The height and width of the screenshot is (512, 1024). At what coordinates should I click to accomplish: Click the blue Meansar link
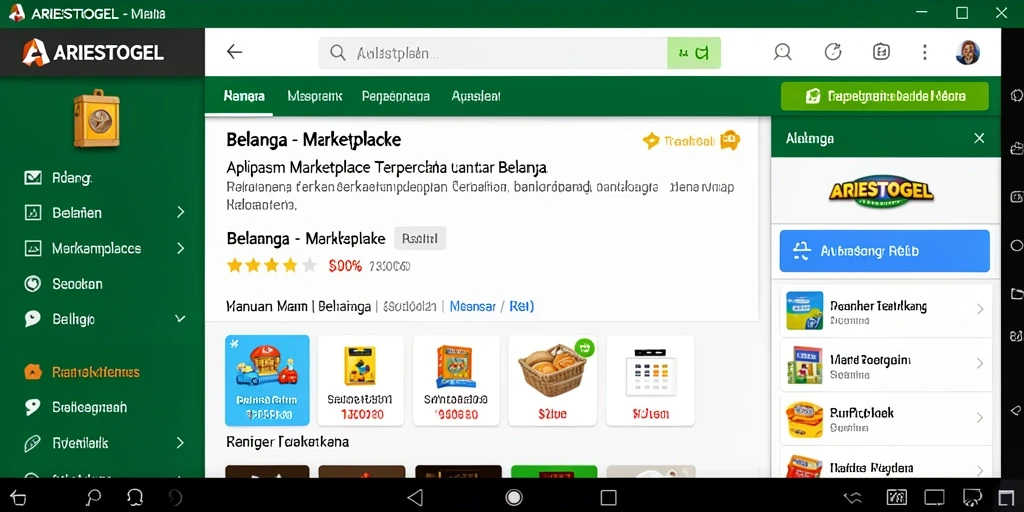coord(473,306)
